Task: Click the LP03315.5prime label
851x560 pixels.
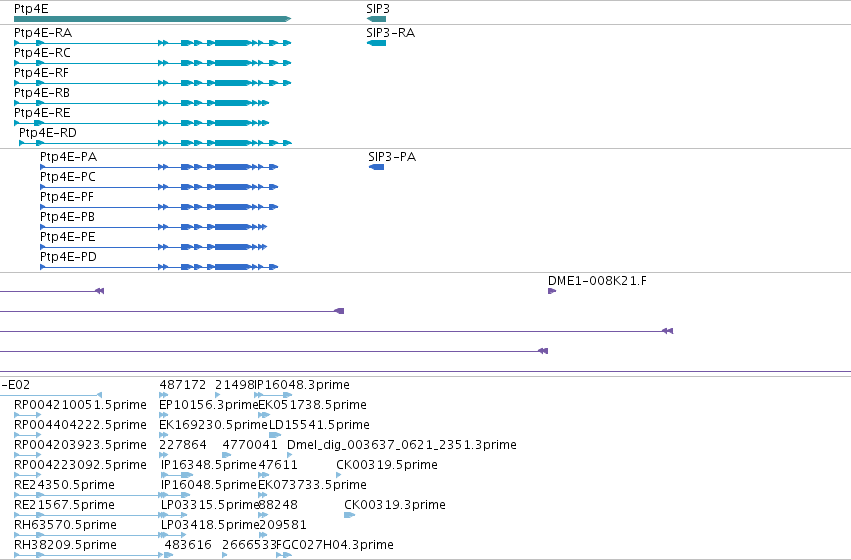Action: [x=210, y=505]
